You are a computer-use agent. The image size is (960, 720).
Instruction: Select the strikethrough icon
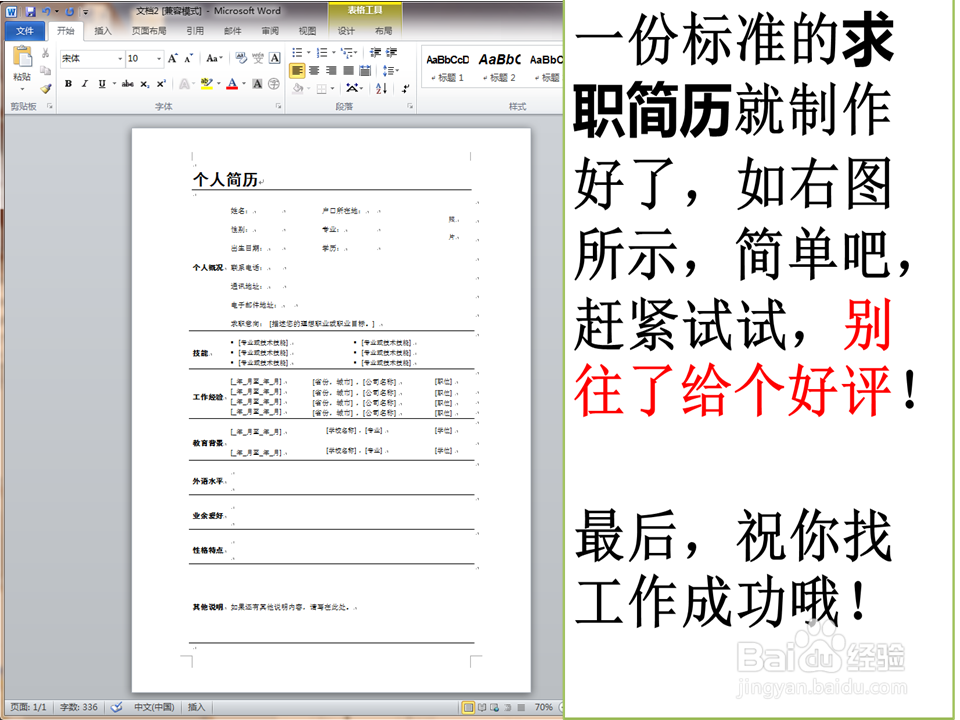coord(127,83)
